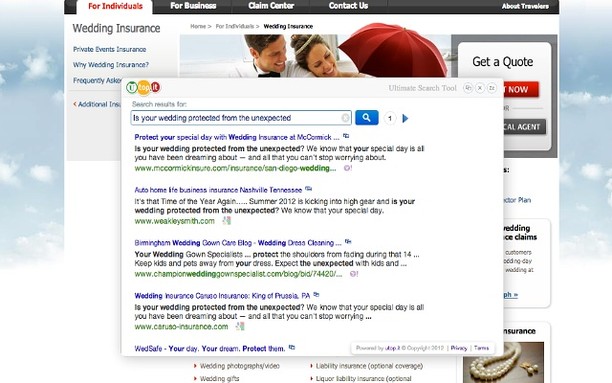Click the gray LOCAL AGENT button
This screenshot has width=612, height=383.
click(525, 127)
